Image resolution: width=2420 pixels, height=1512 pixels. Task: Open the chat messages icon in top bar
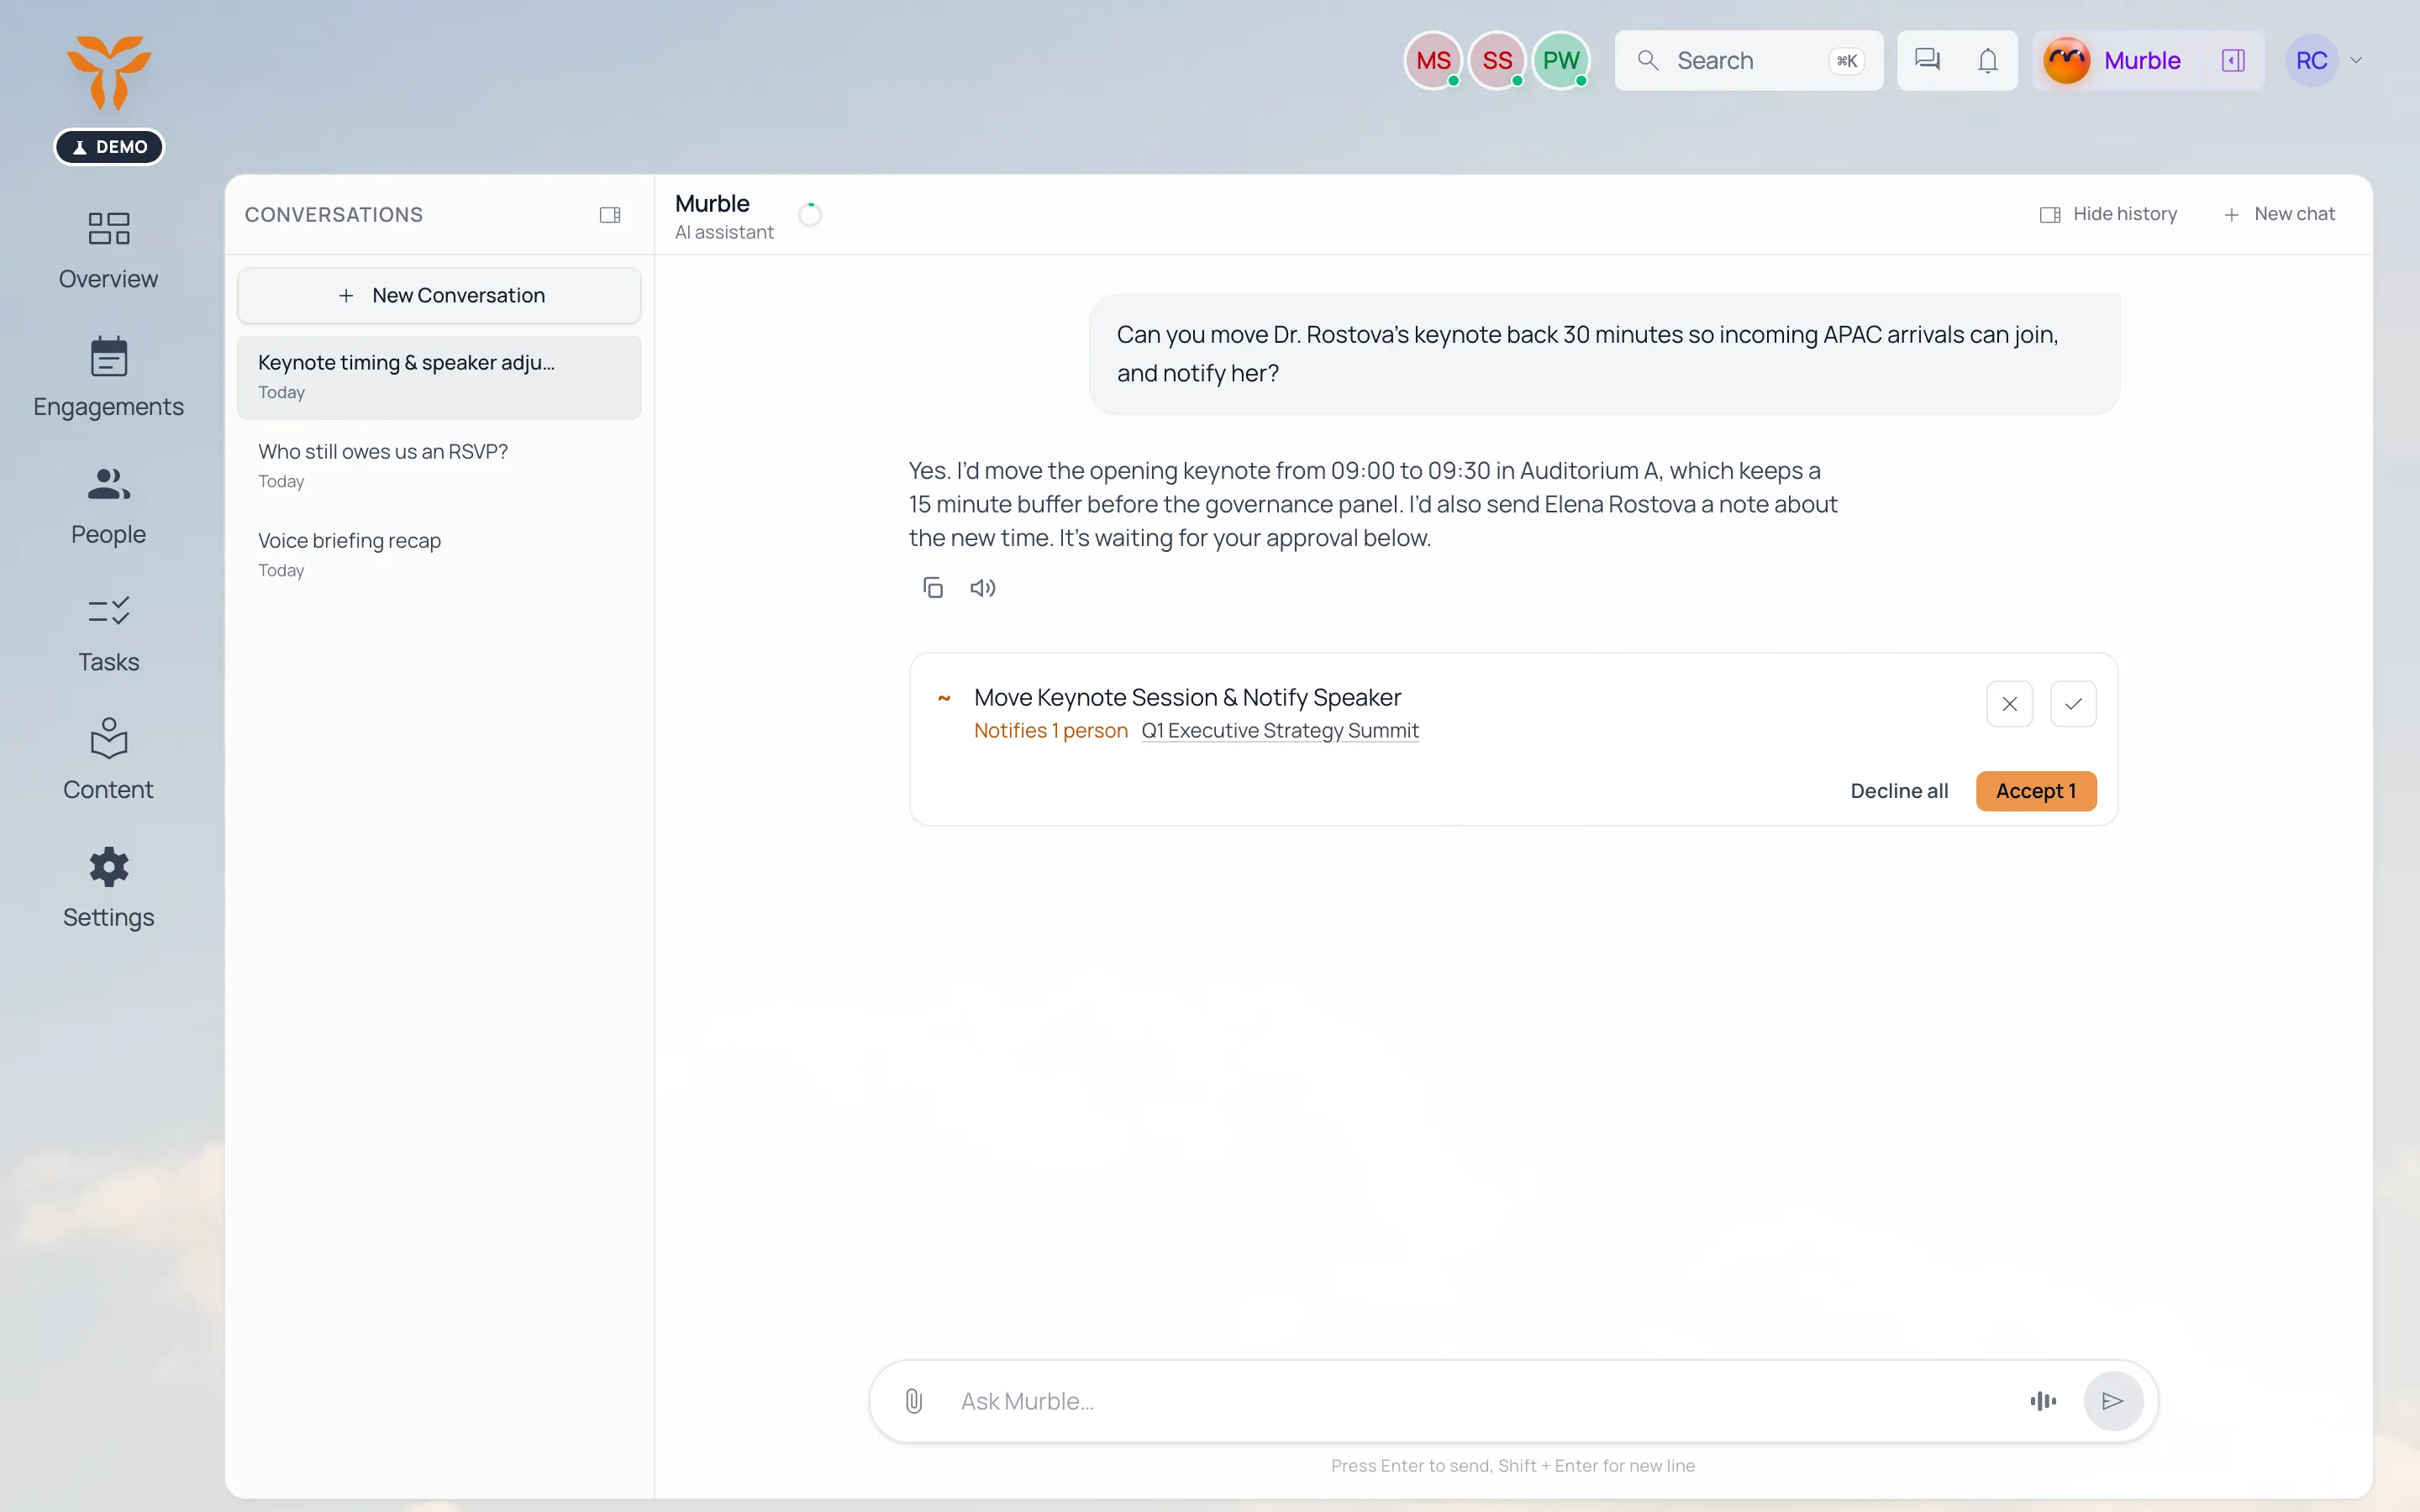coord(1927,60)
